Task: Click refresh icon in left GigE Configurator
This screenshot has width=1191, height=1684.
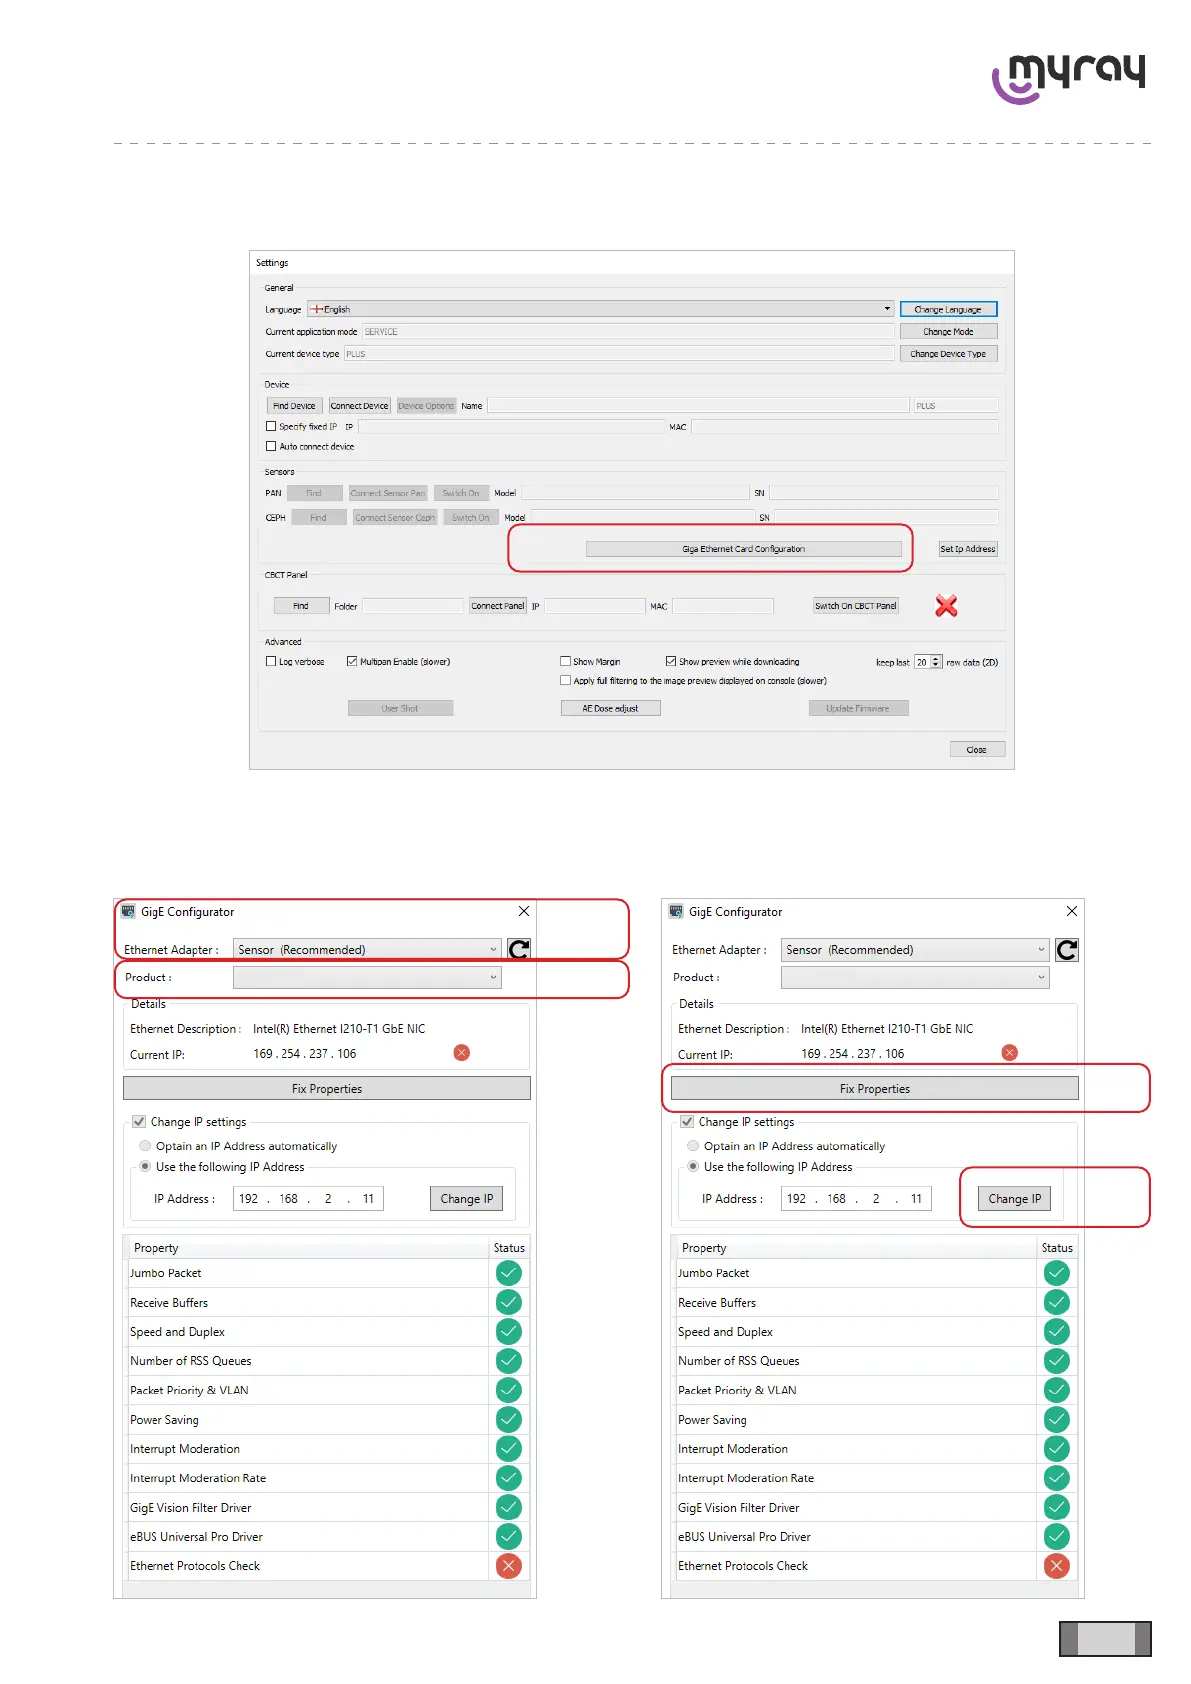Action: (519, 949)
